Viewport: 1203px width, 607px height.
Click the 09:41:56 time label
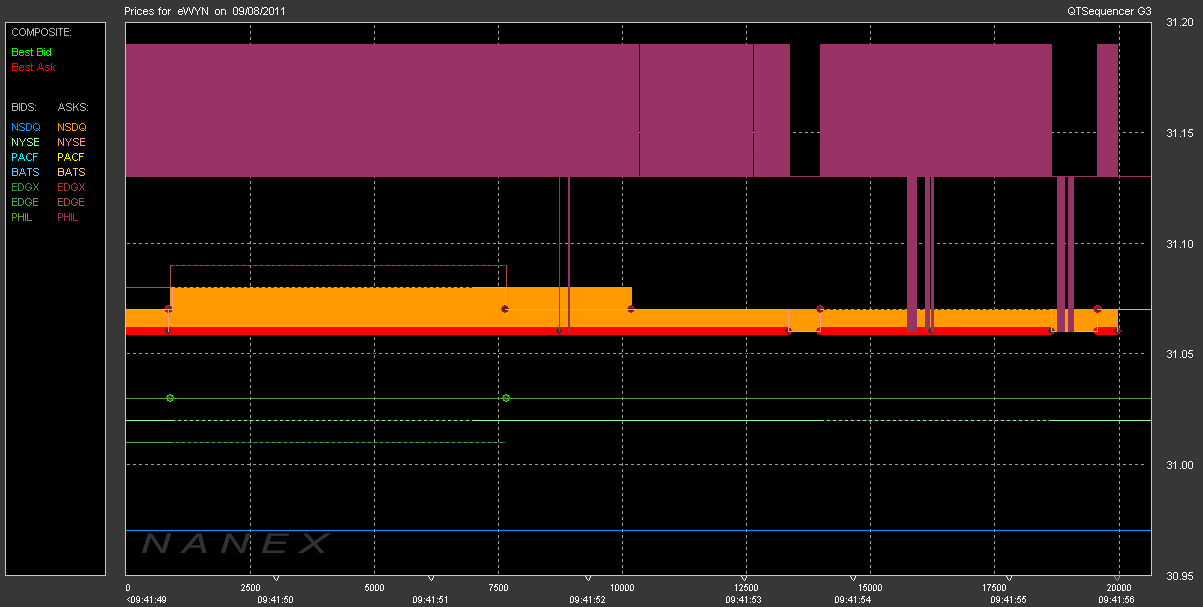(x=1119, y=600)
